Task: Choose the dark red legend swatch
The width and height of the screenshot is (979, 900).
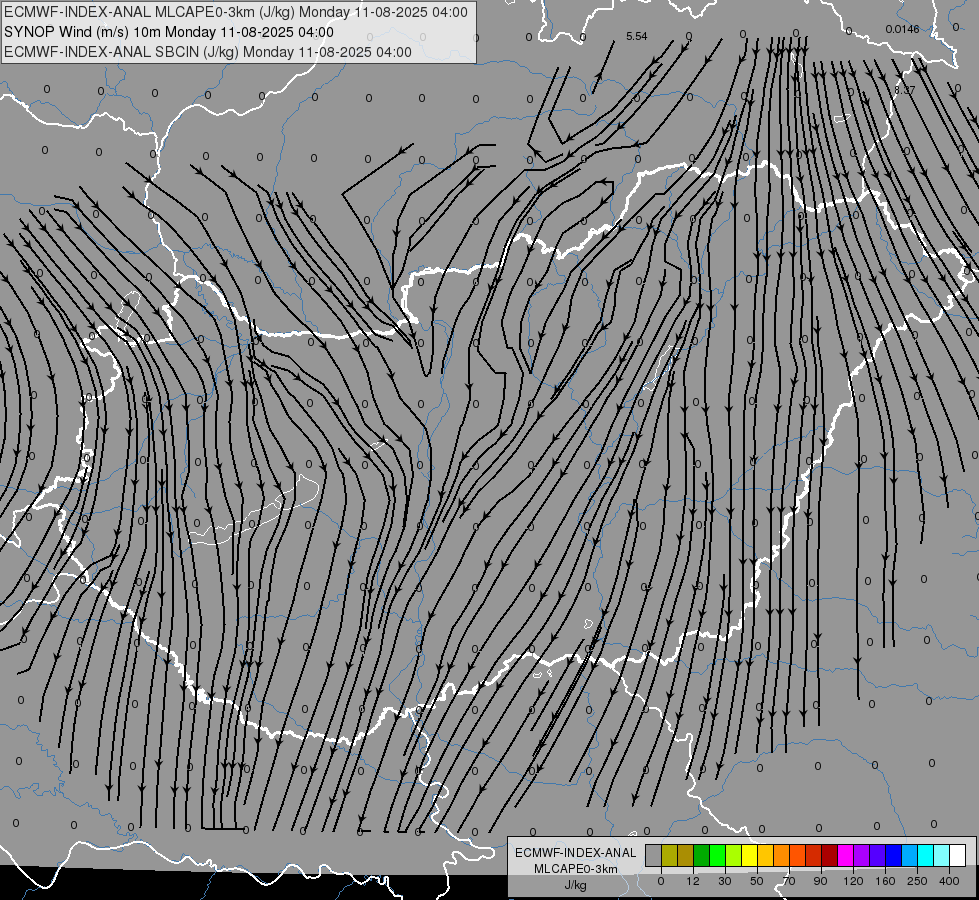Action: (830, 855)
